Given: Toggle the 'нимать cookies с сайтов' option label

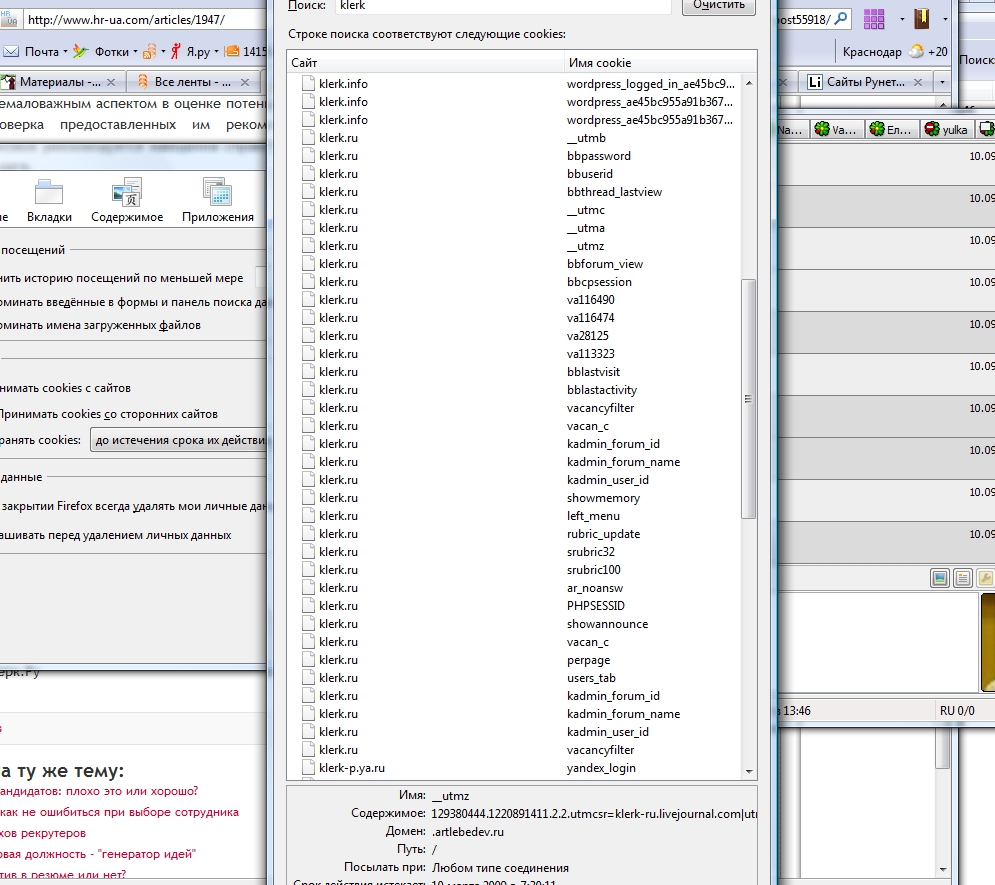Looking at the screenshot, I should [65, 388].
